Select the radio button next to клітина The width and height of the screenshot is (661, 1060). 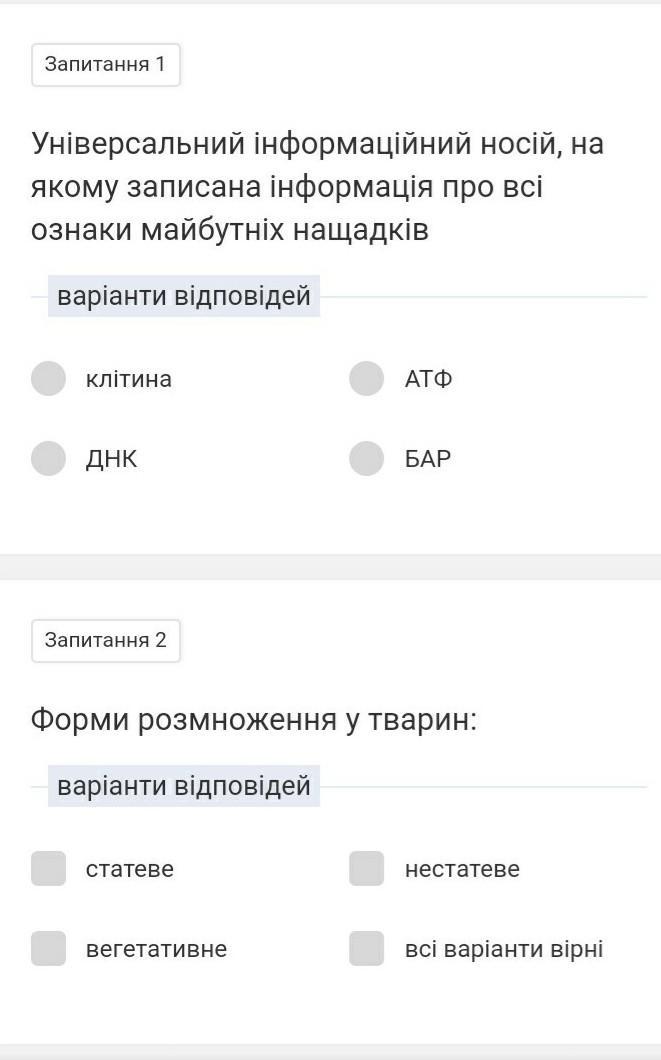click(48, 379)
